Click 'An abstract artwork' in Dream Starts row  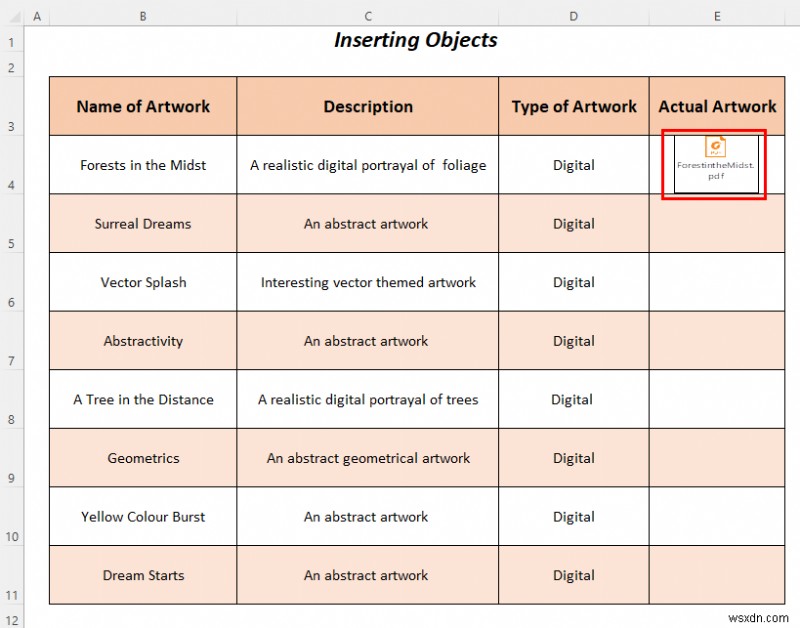point(367,575)
